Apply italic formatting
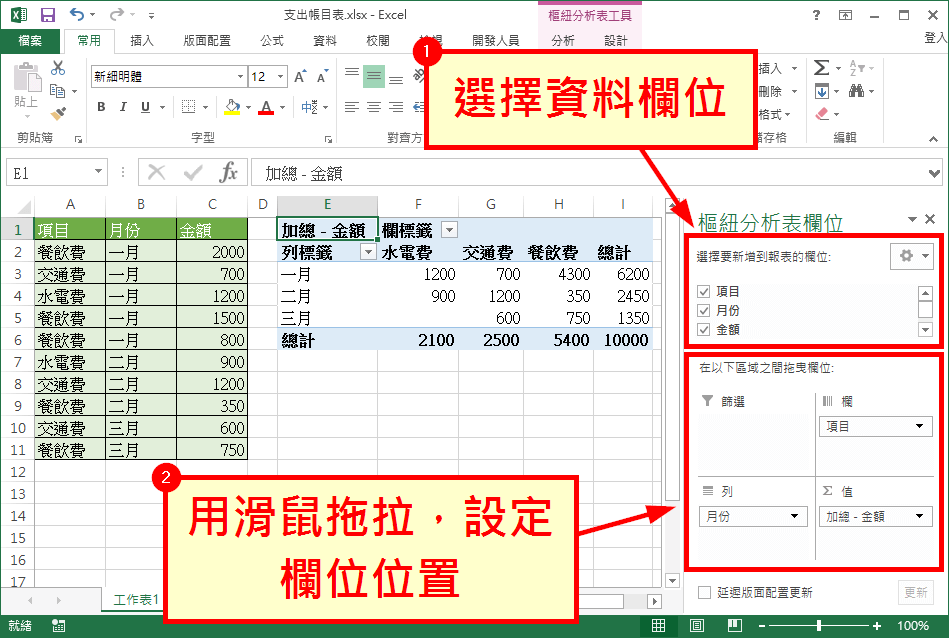 pyautogui.click(x=123, y=106)
